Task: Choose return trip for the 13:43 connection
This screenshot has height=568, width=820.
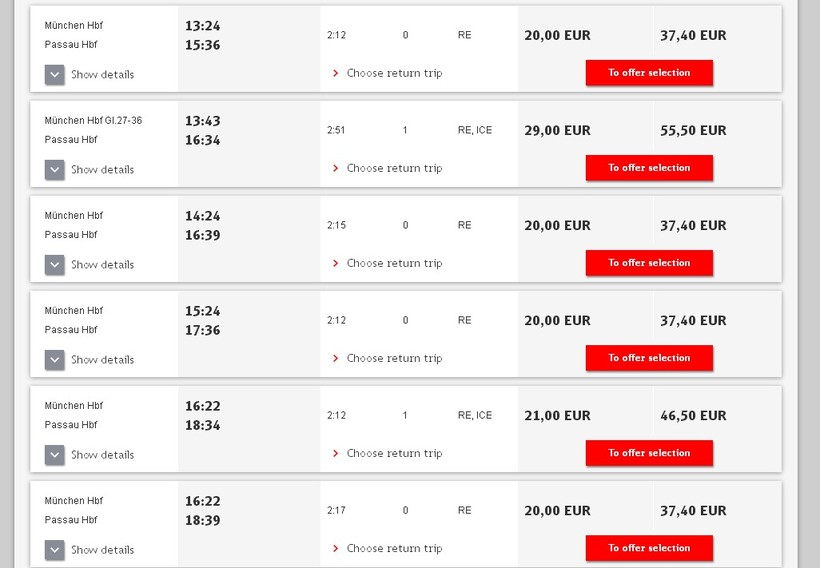Action: pos(393,168)
